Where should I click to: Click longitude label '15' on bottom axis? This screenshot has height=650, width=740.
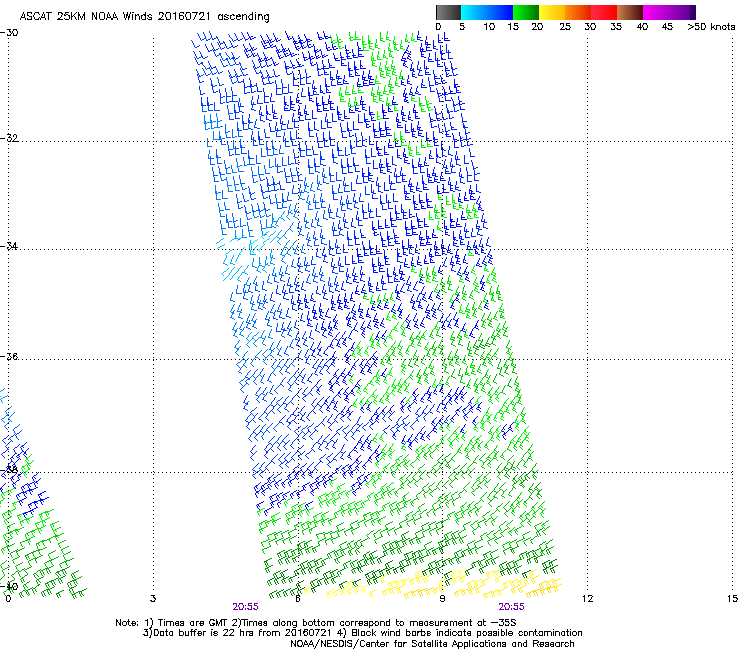click(x=732, y=599)
